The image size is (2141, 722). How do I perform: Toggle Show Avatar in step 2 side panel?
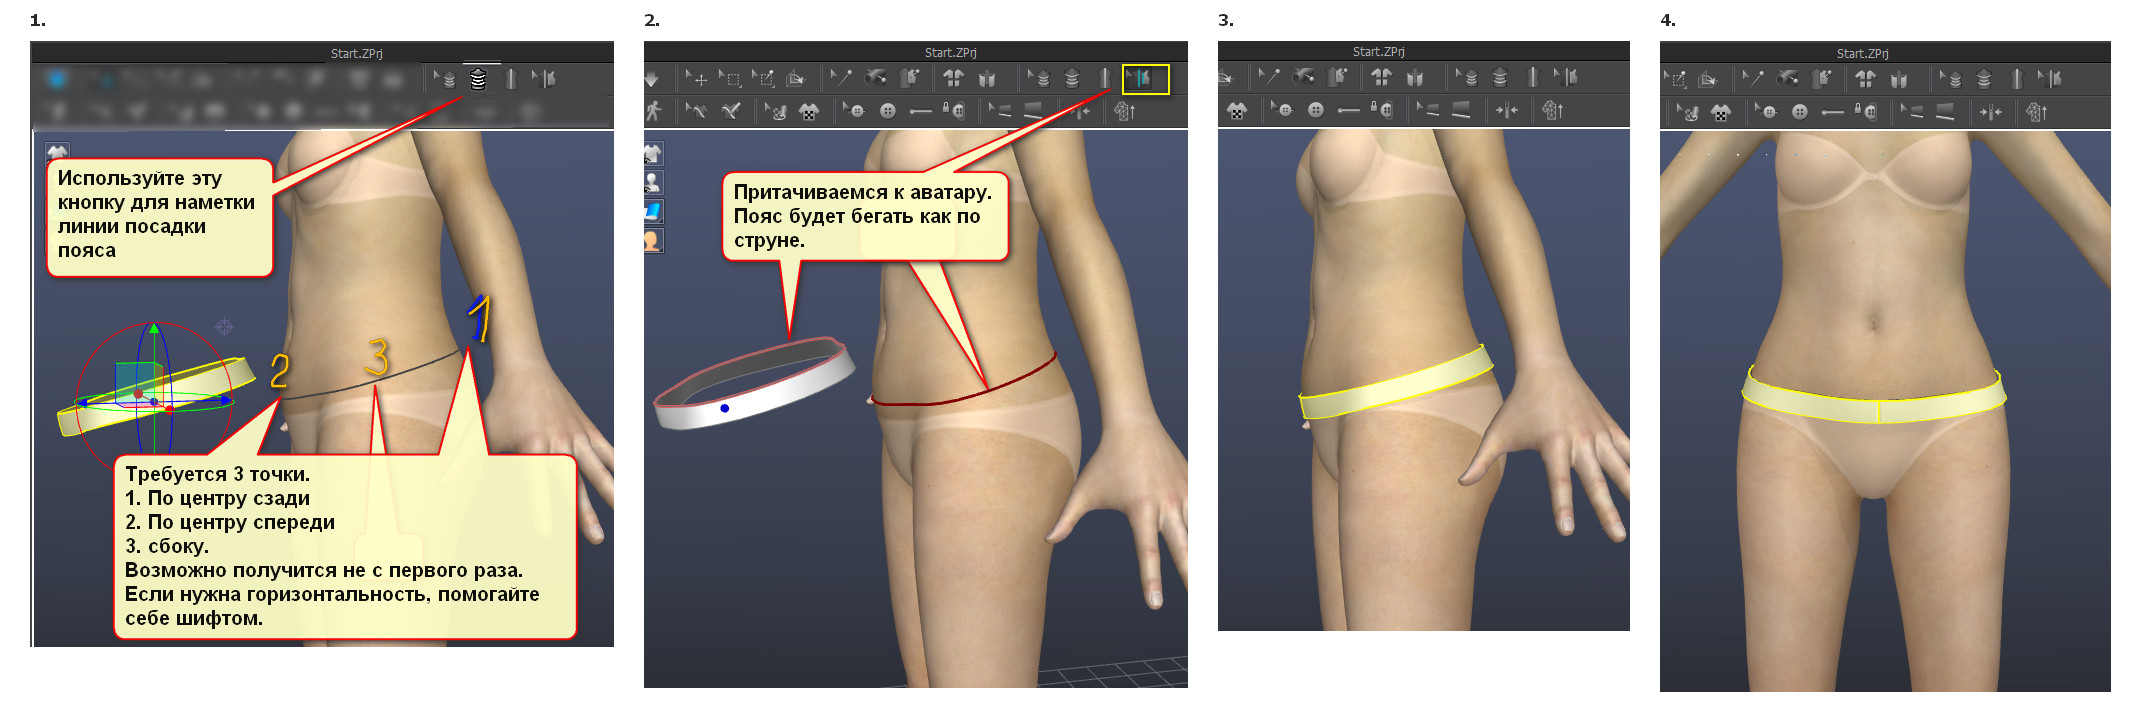pyautogui.click(x=653, y=182)
